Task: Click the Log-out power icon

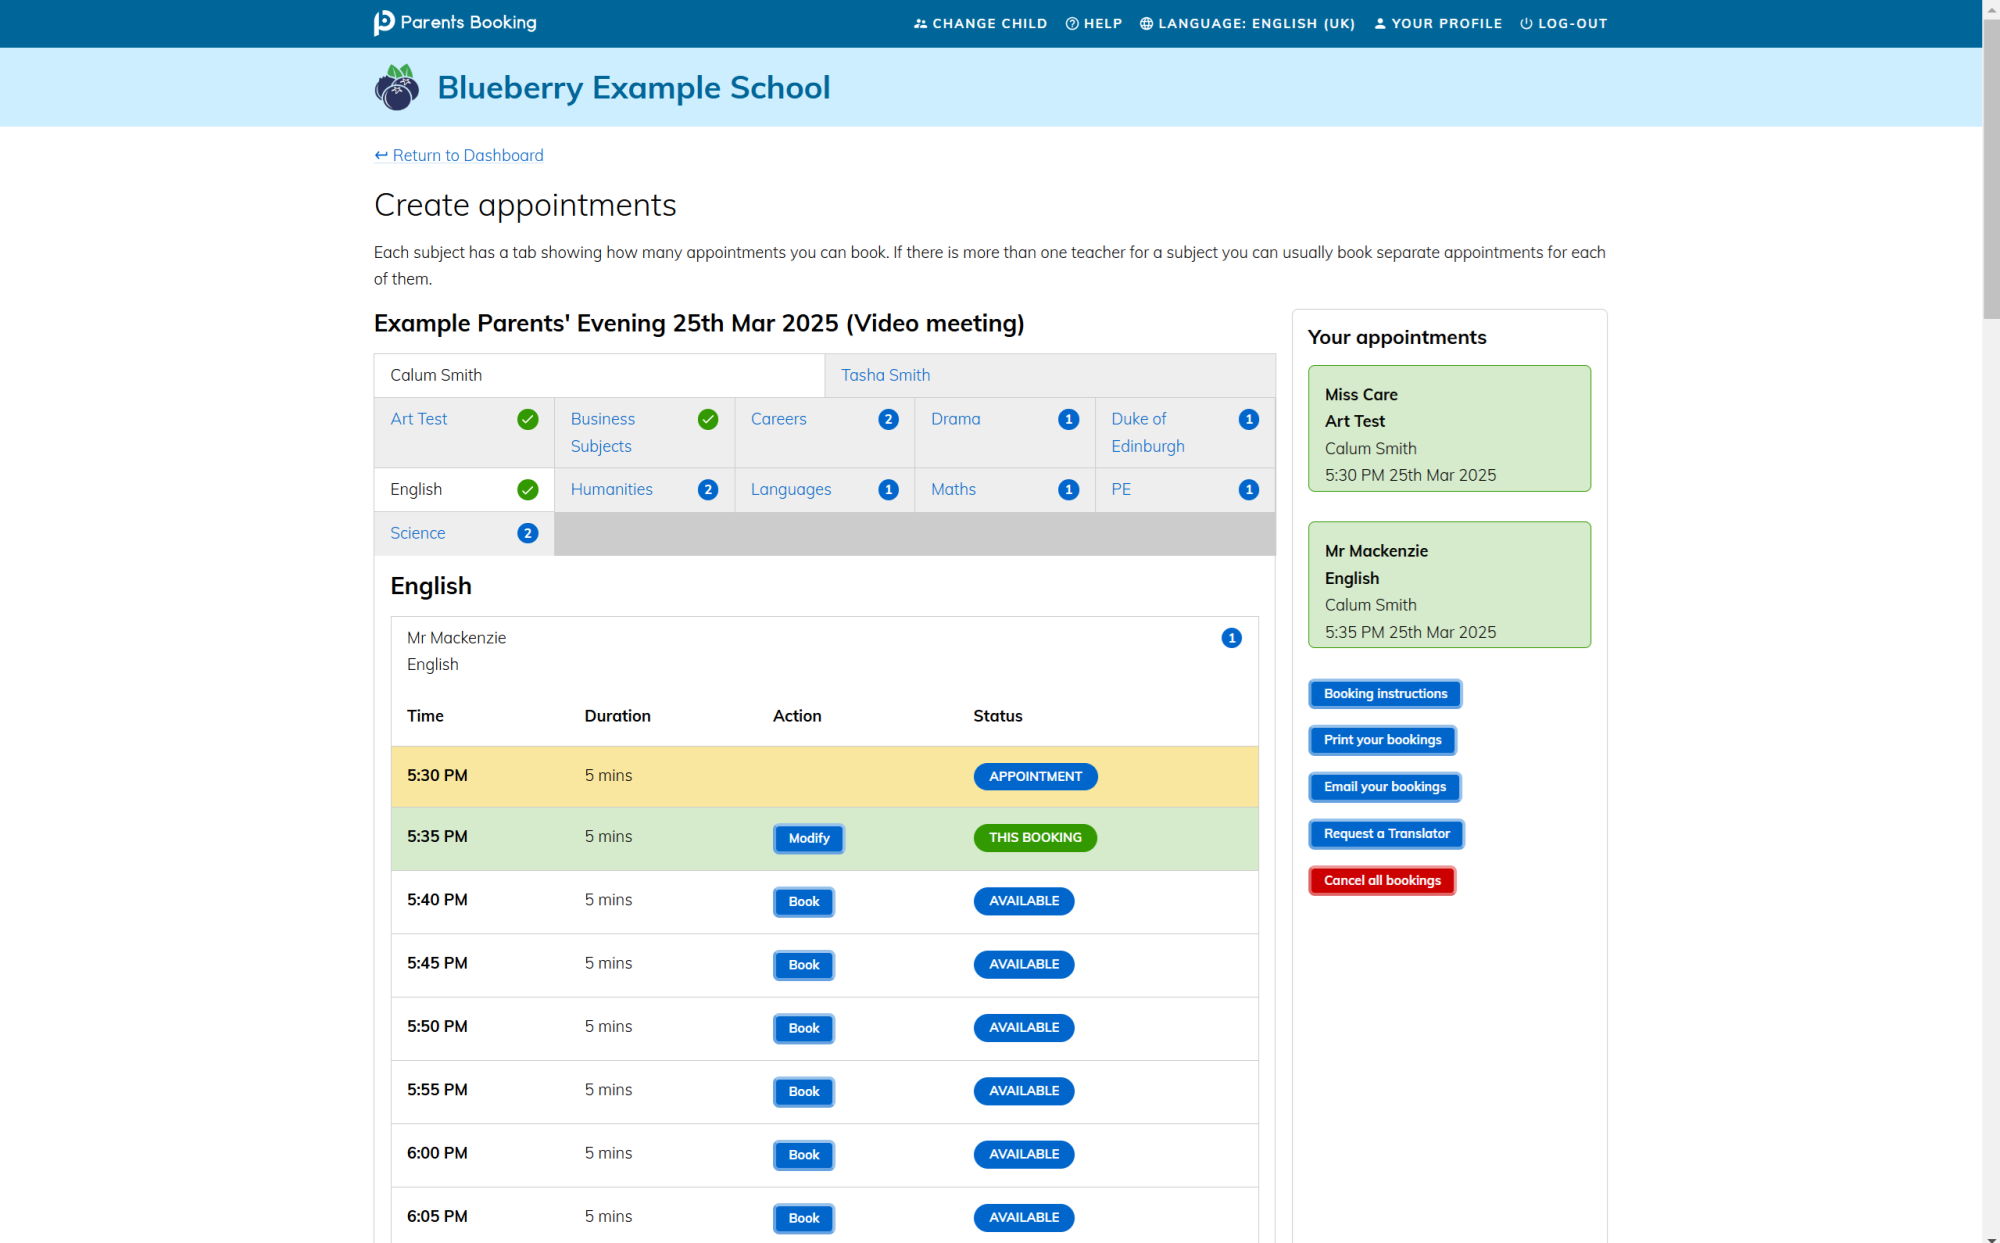Action: [1526, 24]
